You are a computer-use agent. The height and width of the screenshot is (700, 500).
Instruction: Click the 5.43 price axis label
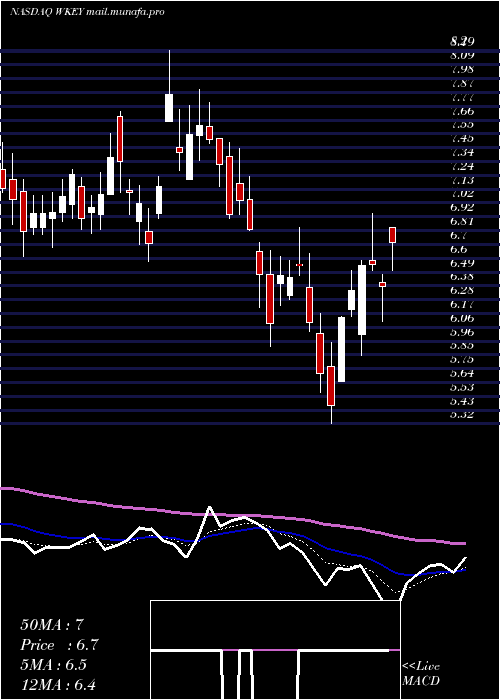pos(462,400)
